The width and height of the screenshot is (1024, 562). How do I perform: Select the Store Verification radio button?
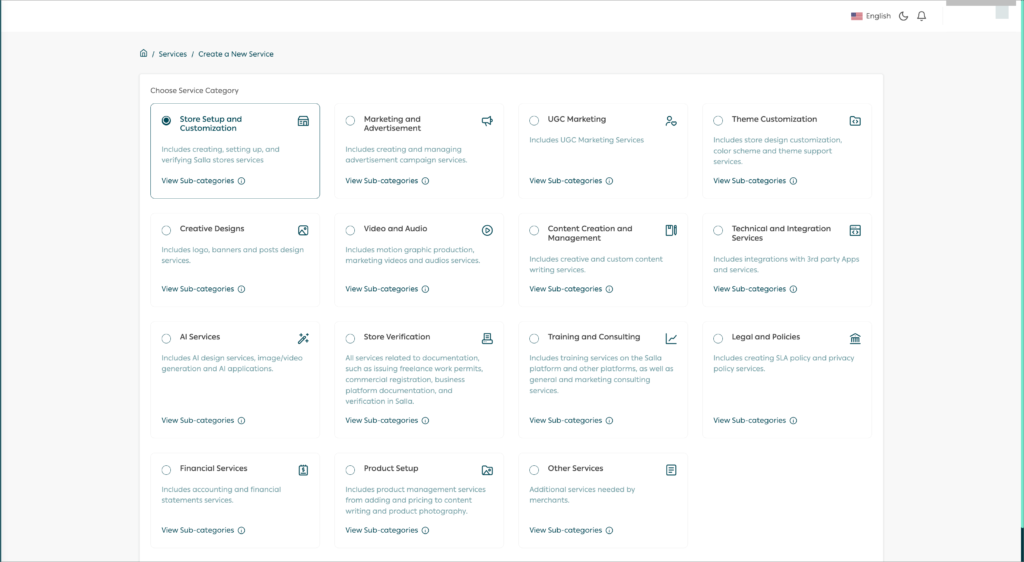[350, 339]
